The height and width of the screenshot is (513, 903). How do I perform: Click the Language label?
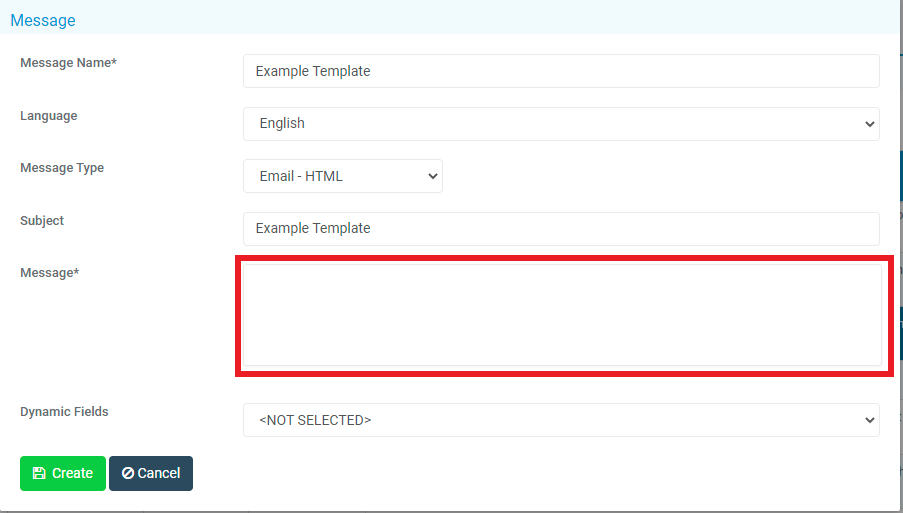pyautogui.click(x=49, y=116)
